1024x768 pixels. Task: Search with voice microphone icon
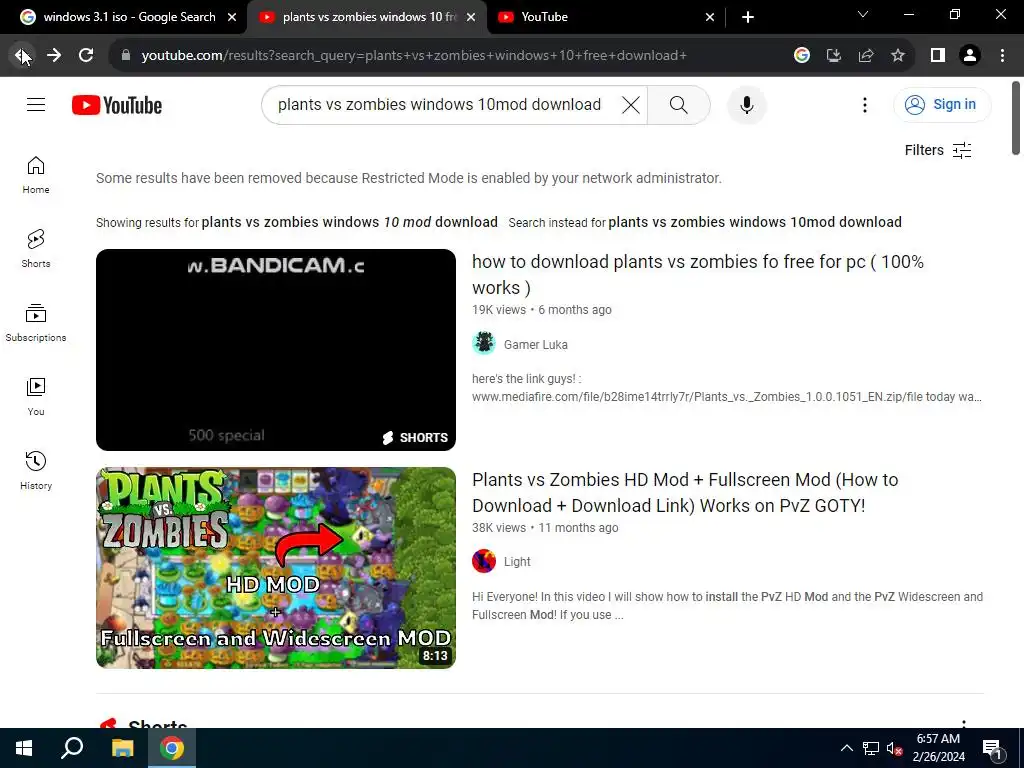[x=746, y=104]
